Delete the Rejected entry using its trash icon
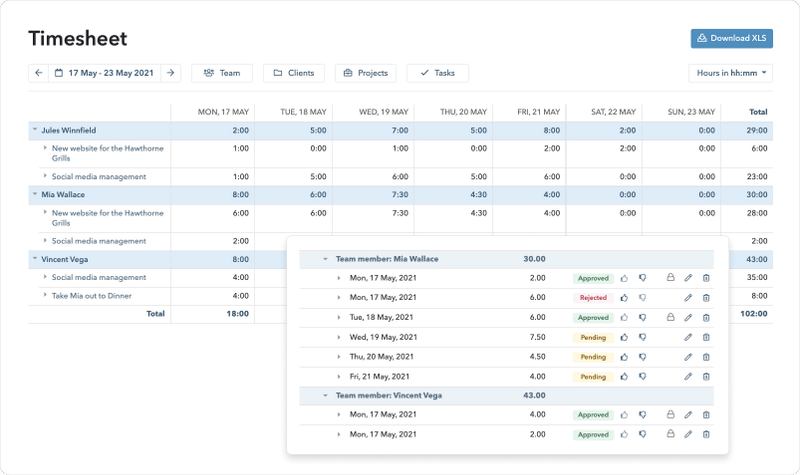The width and height of the screenshot is (800, 475). tap(706, 297)
